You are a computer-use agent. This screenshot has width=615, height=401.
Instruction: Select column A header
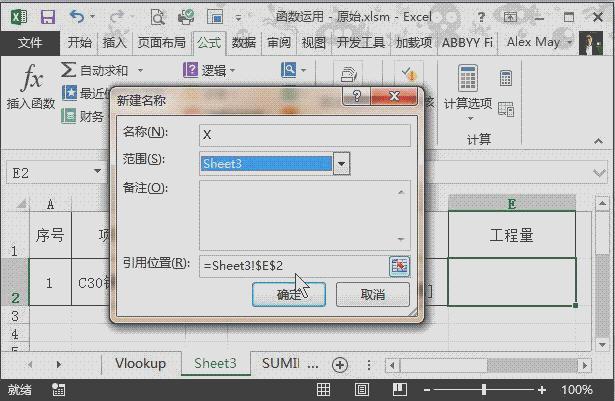pos(50,204)
